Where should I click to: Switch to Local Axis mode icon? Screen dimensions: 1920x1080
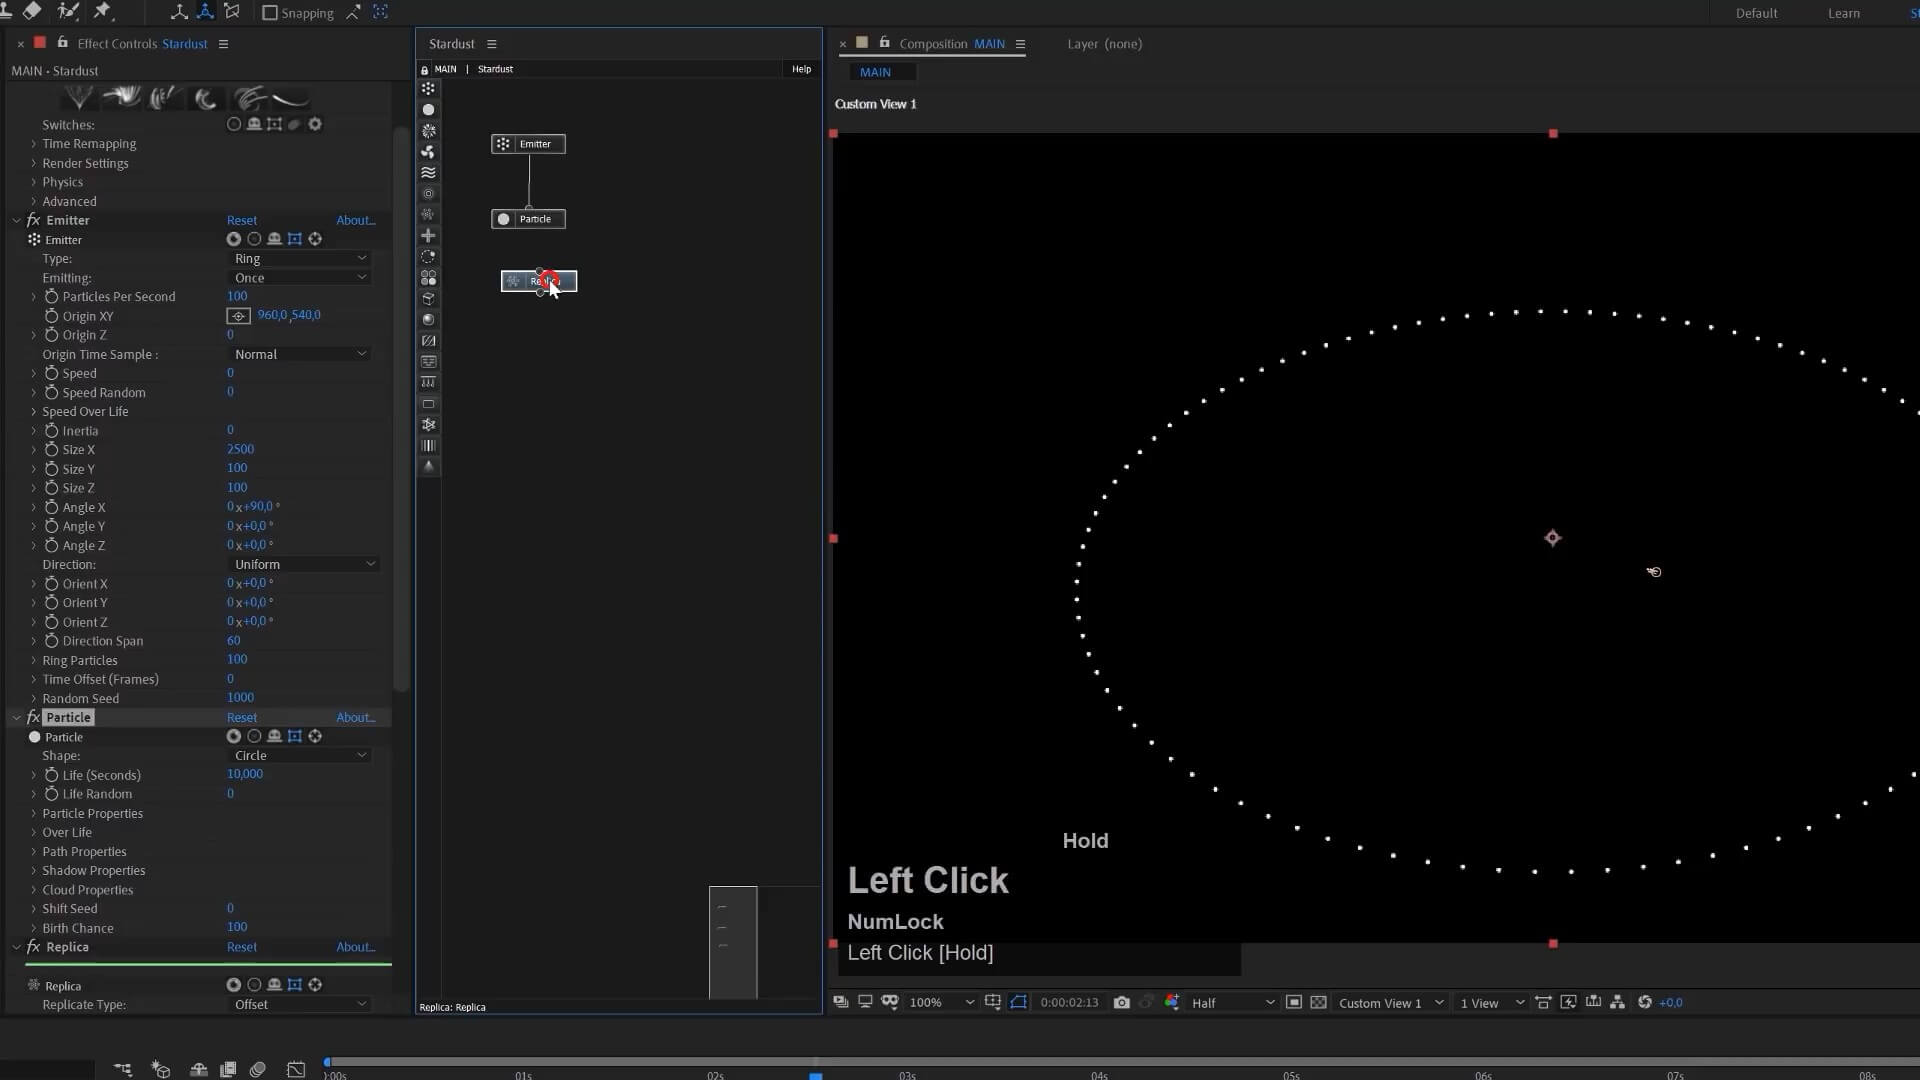[x=179, y=12]
